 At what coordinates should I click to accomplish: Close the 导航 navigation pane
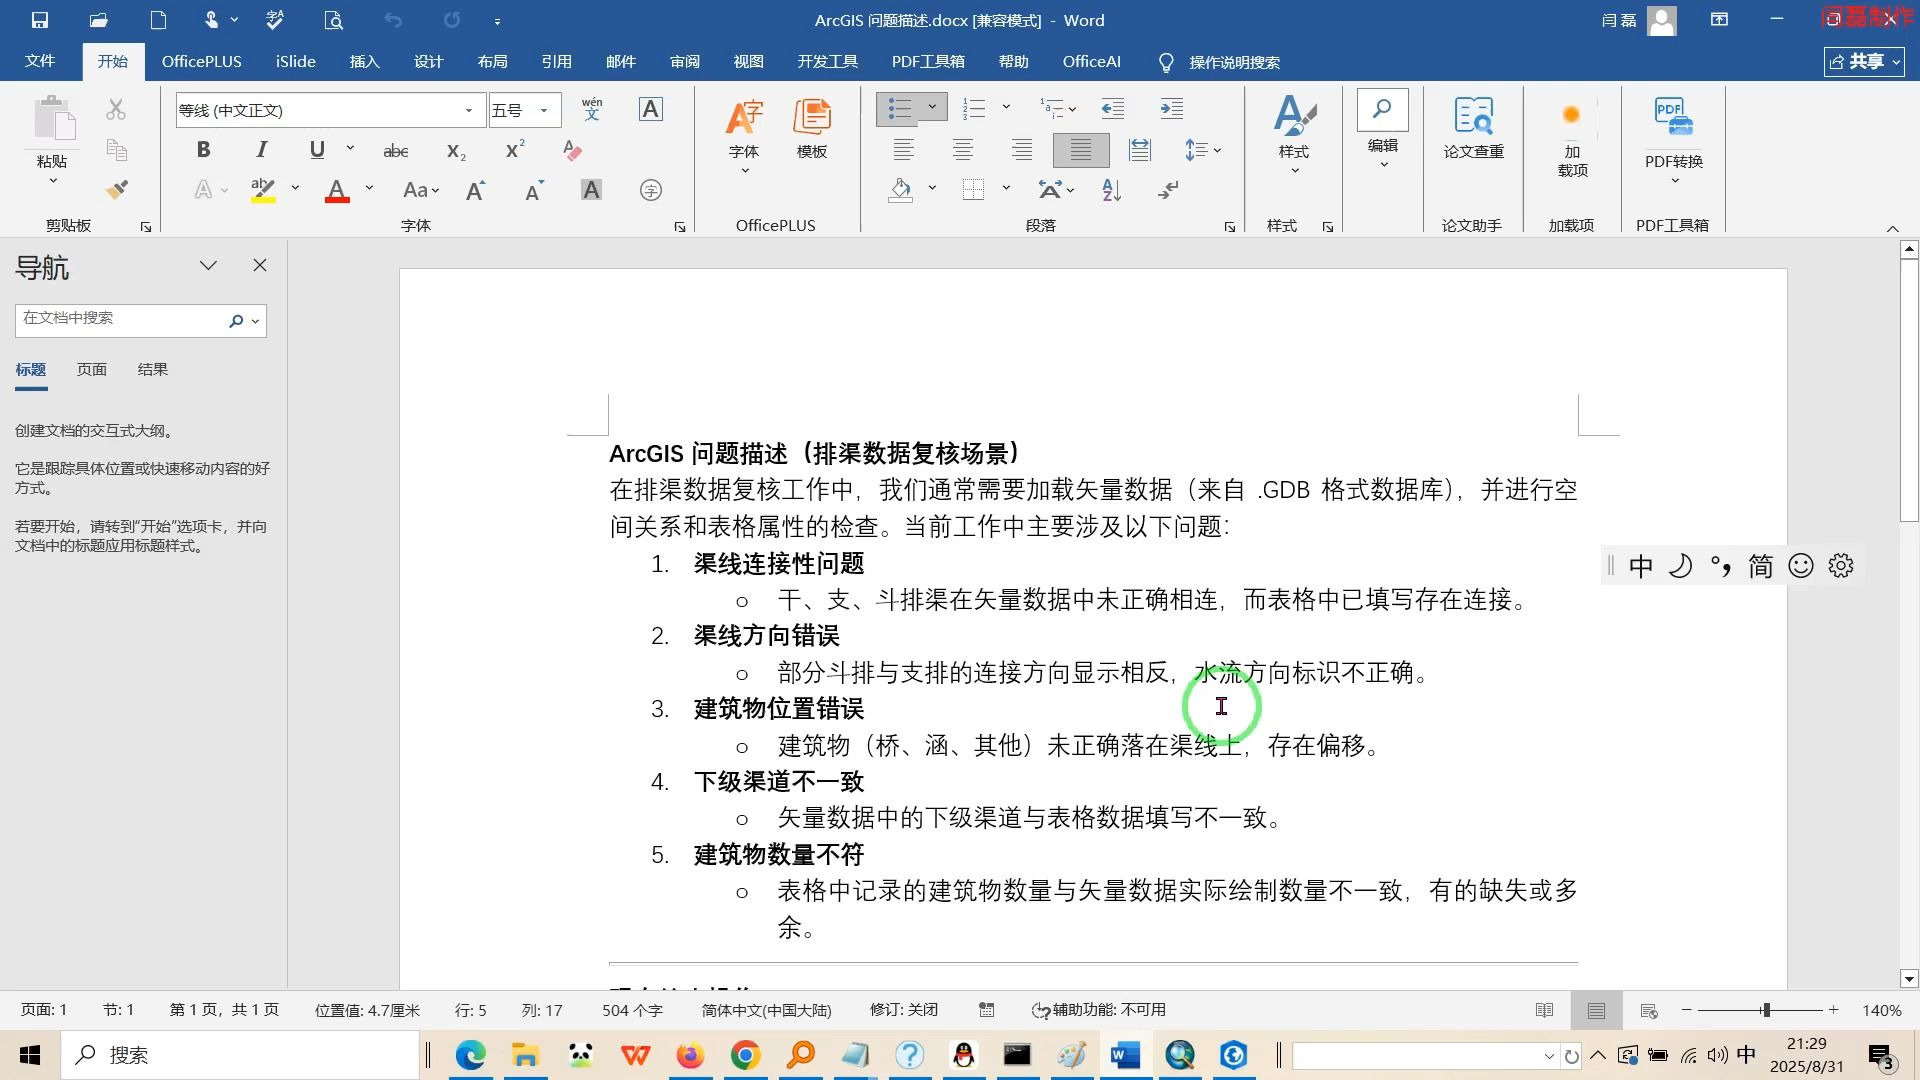click(260, 265)
